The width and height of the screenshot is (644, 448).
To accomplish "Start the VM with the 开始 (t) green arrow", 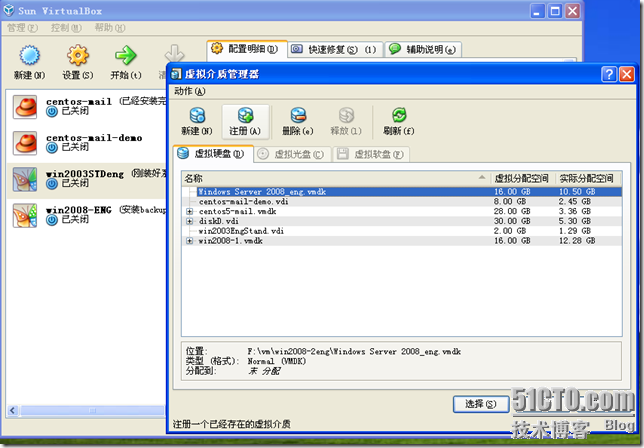I will click(x=126, y=55).
